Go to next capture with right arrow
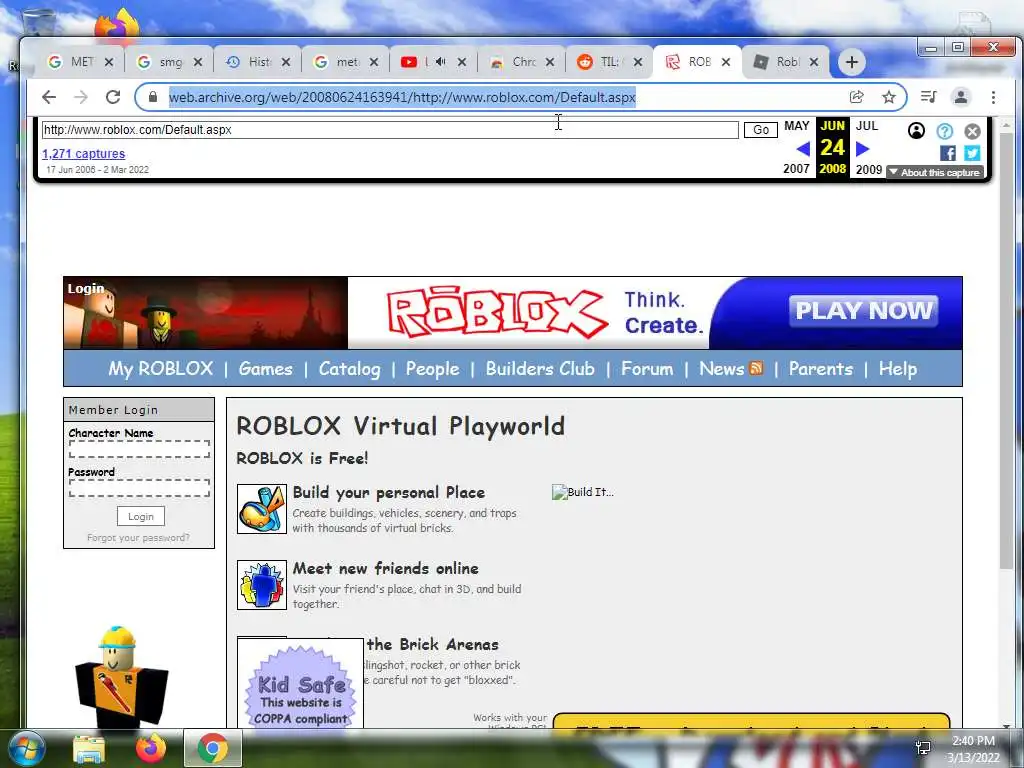This screenshot has height=768, width=1024. (x=862, y=149)
